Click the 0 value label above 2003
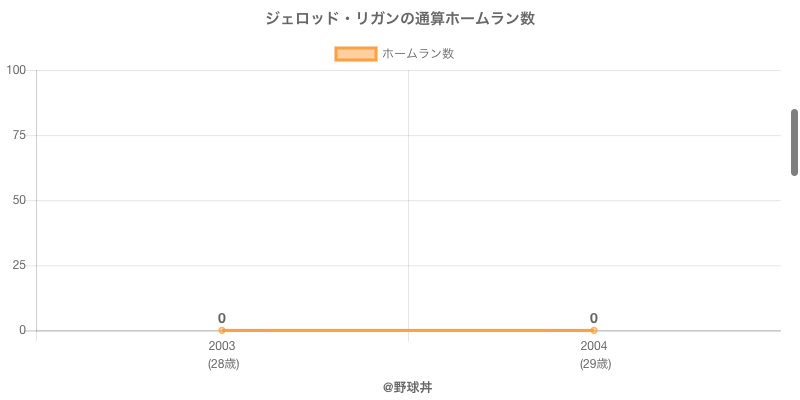 (222, 318)
